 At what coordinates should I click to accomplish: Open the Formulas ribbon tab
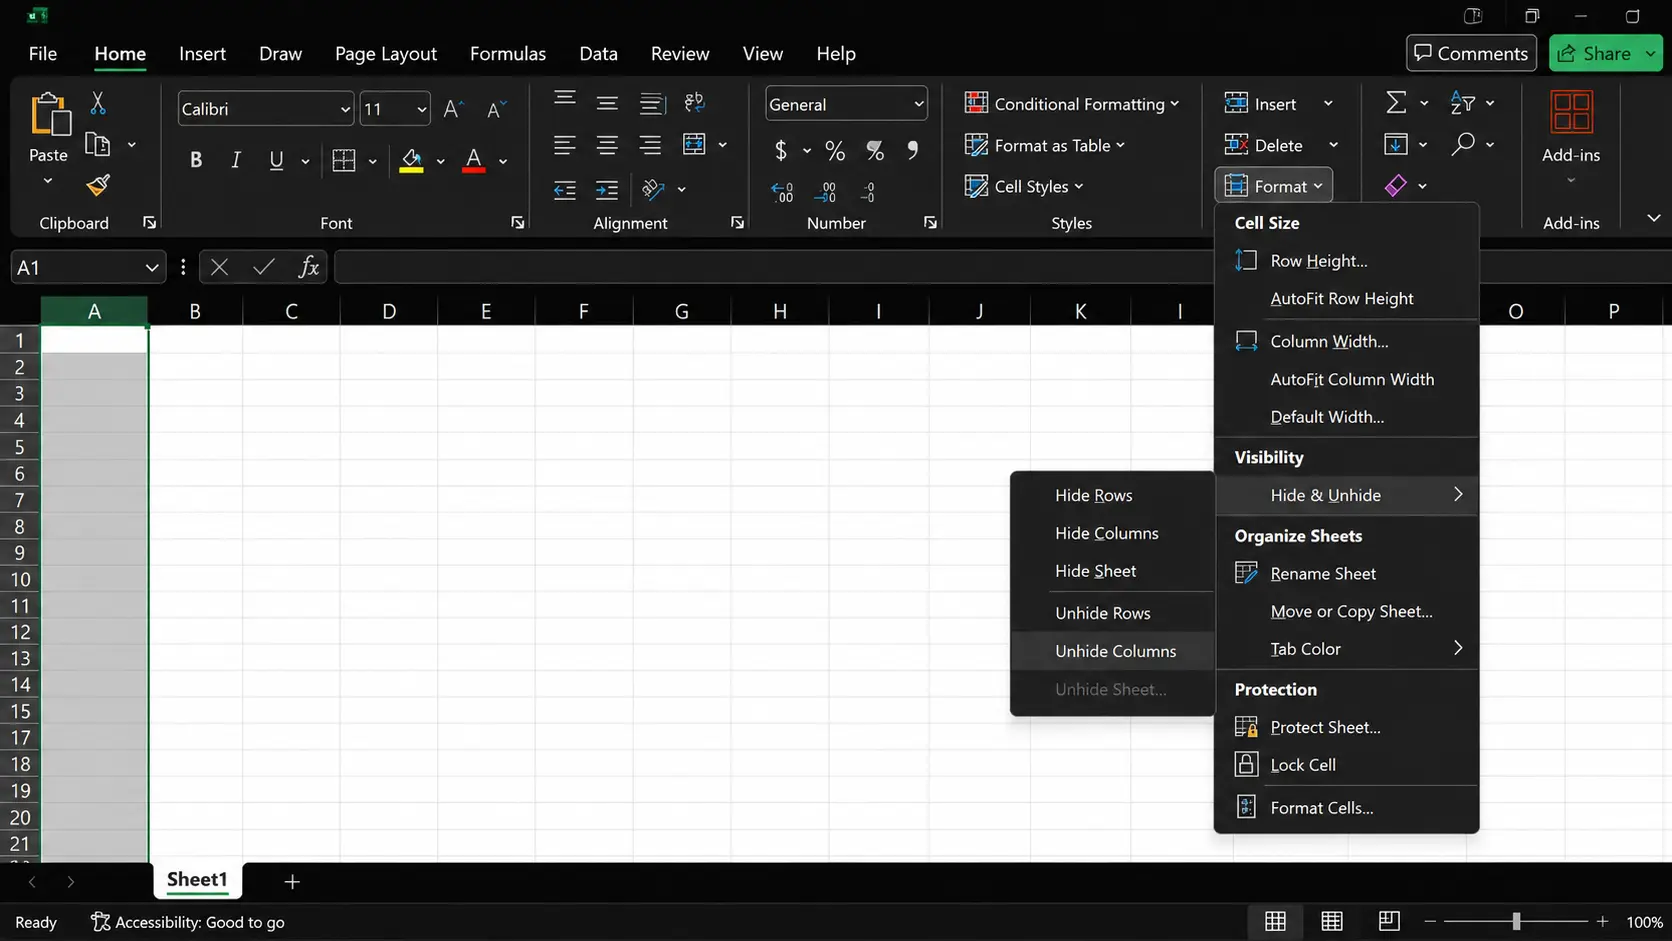(x=508, y=54)
